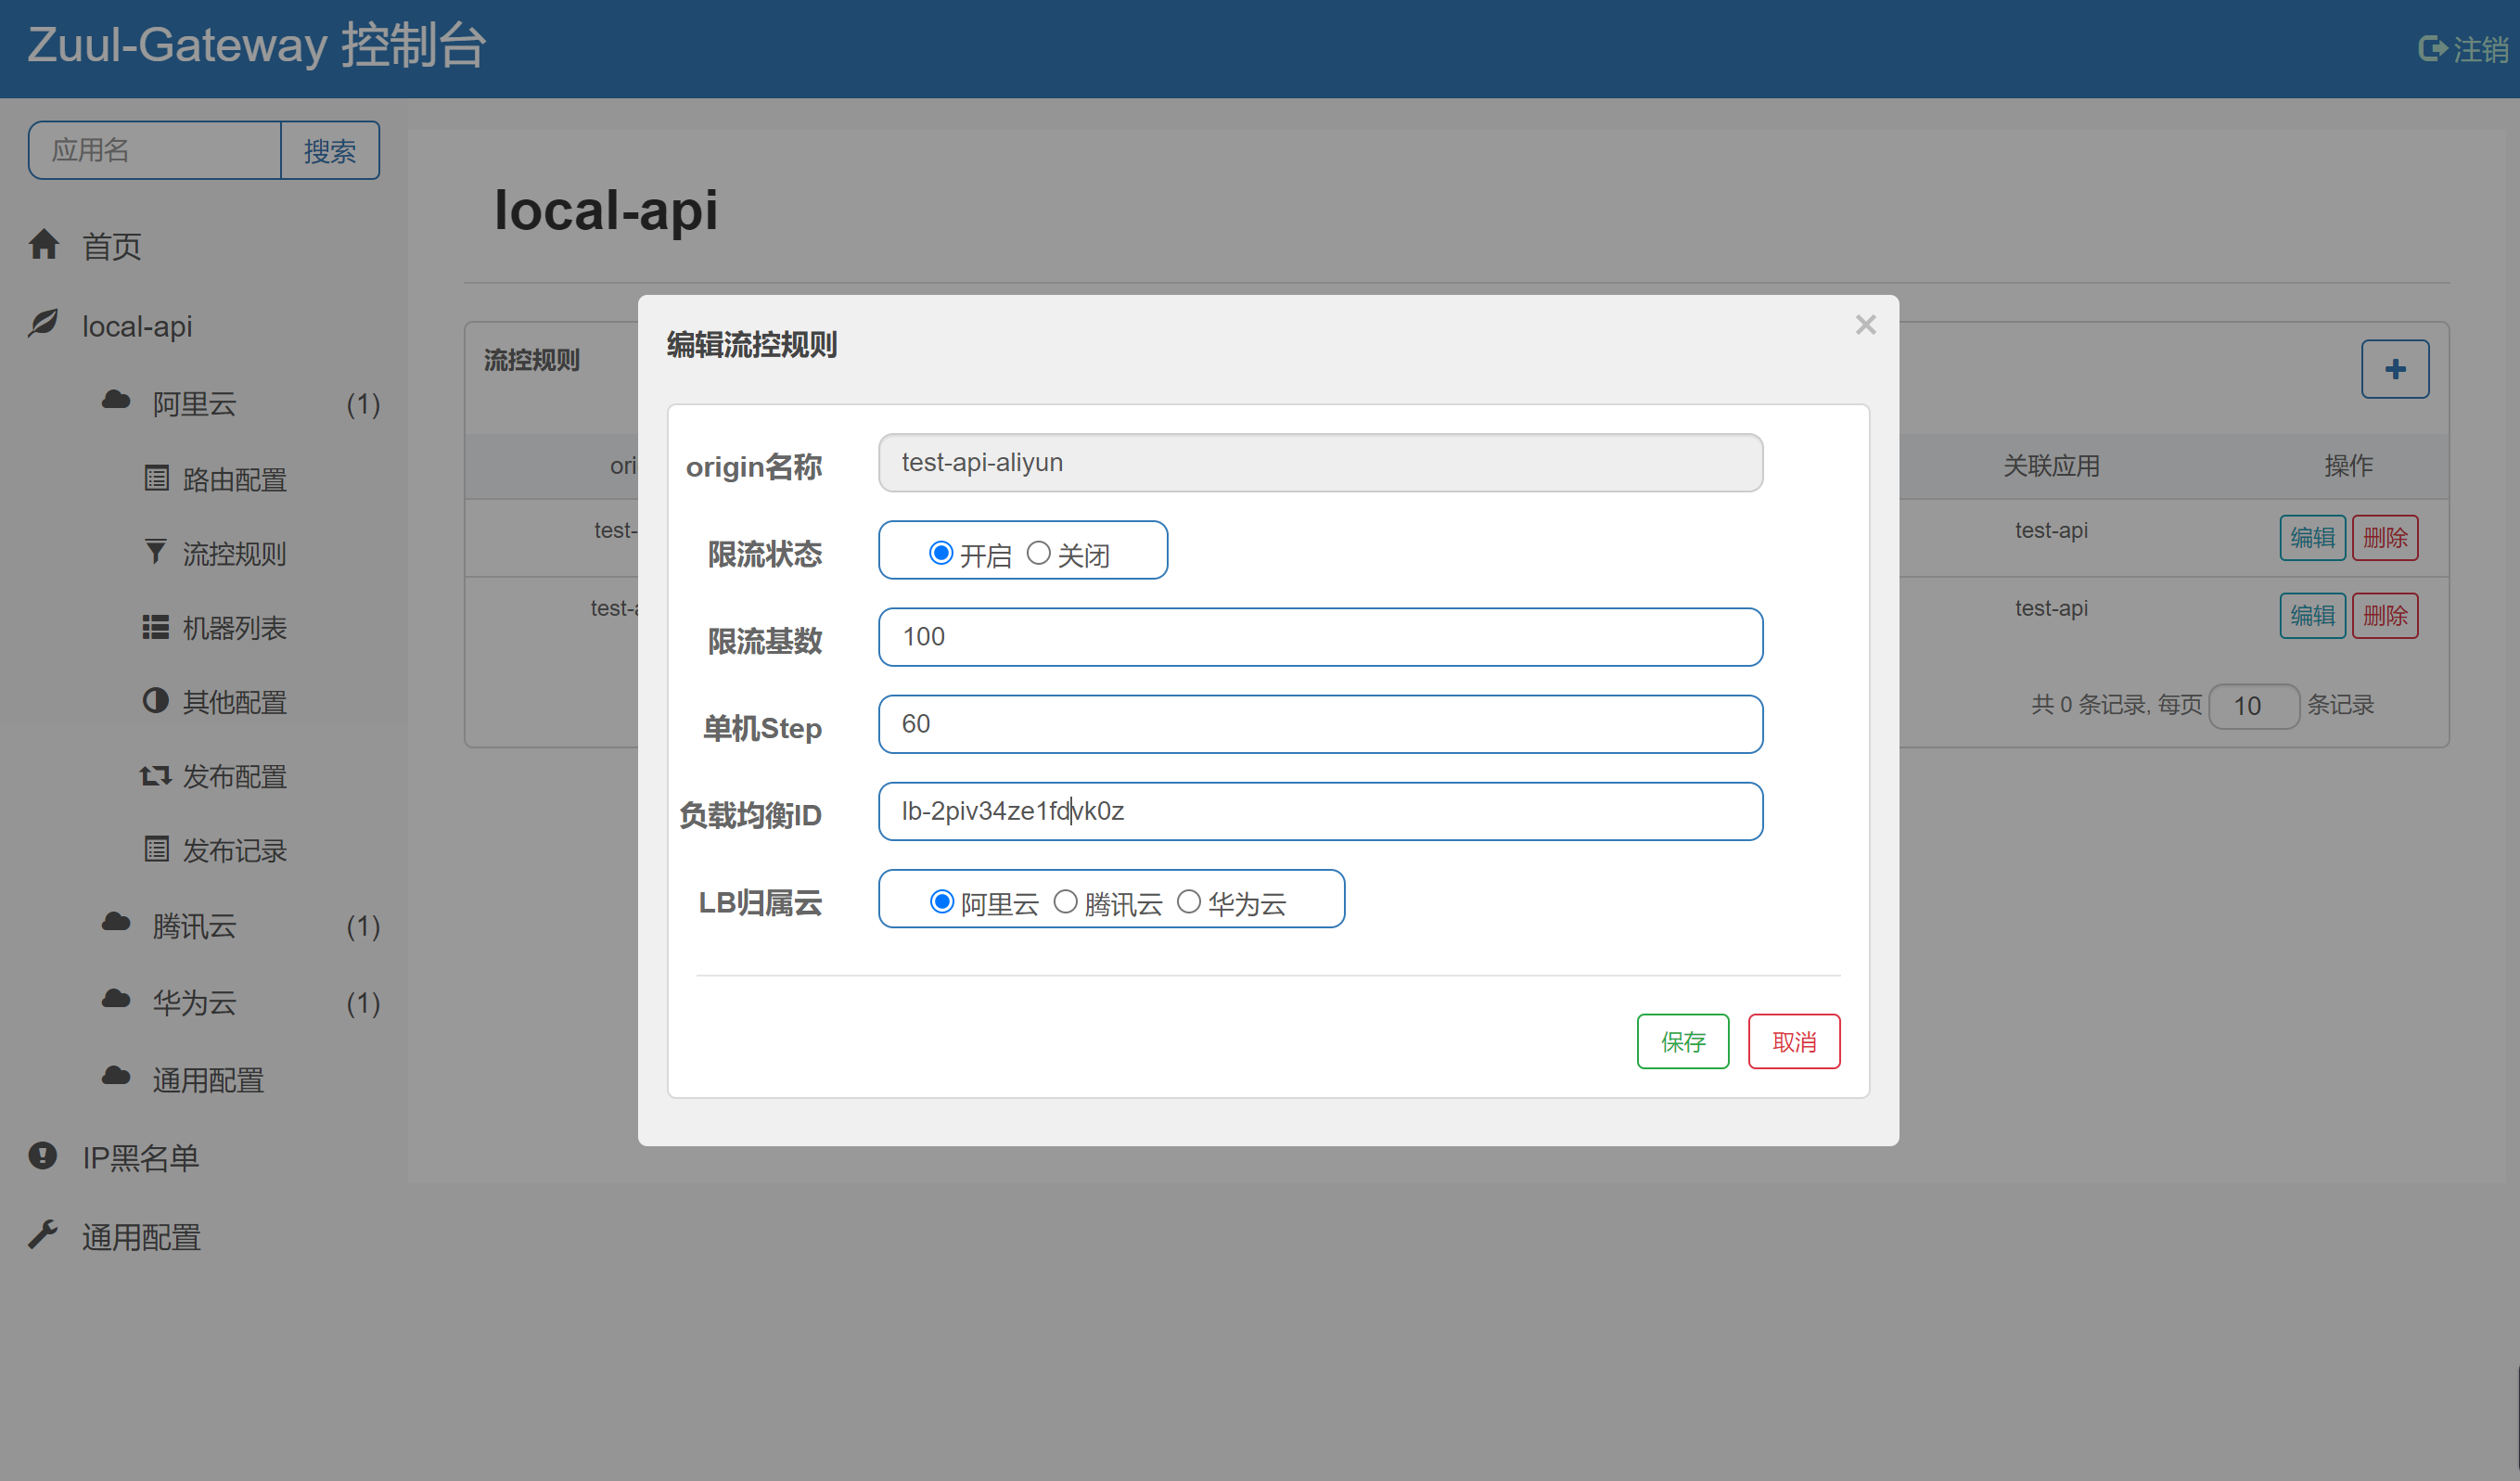
Task: Click 注销 to log out
Action: [x=2480, y=49]
